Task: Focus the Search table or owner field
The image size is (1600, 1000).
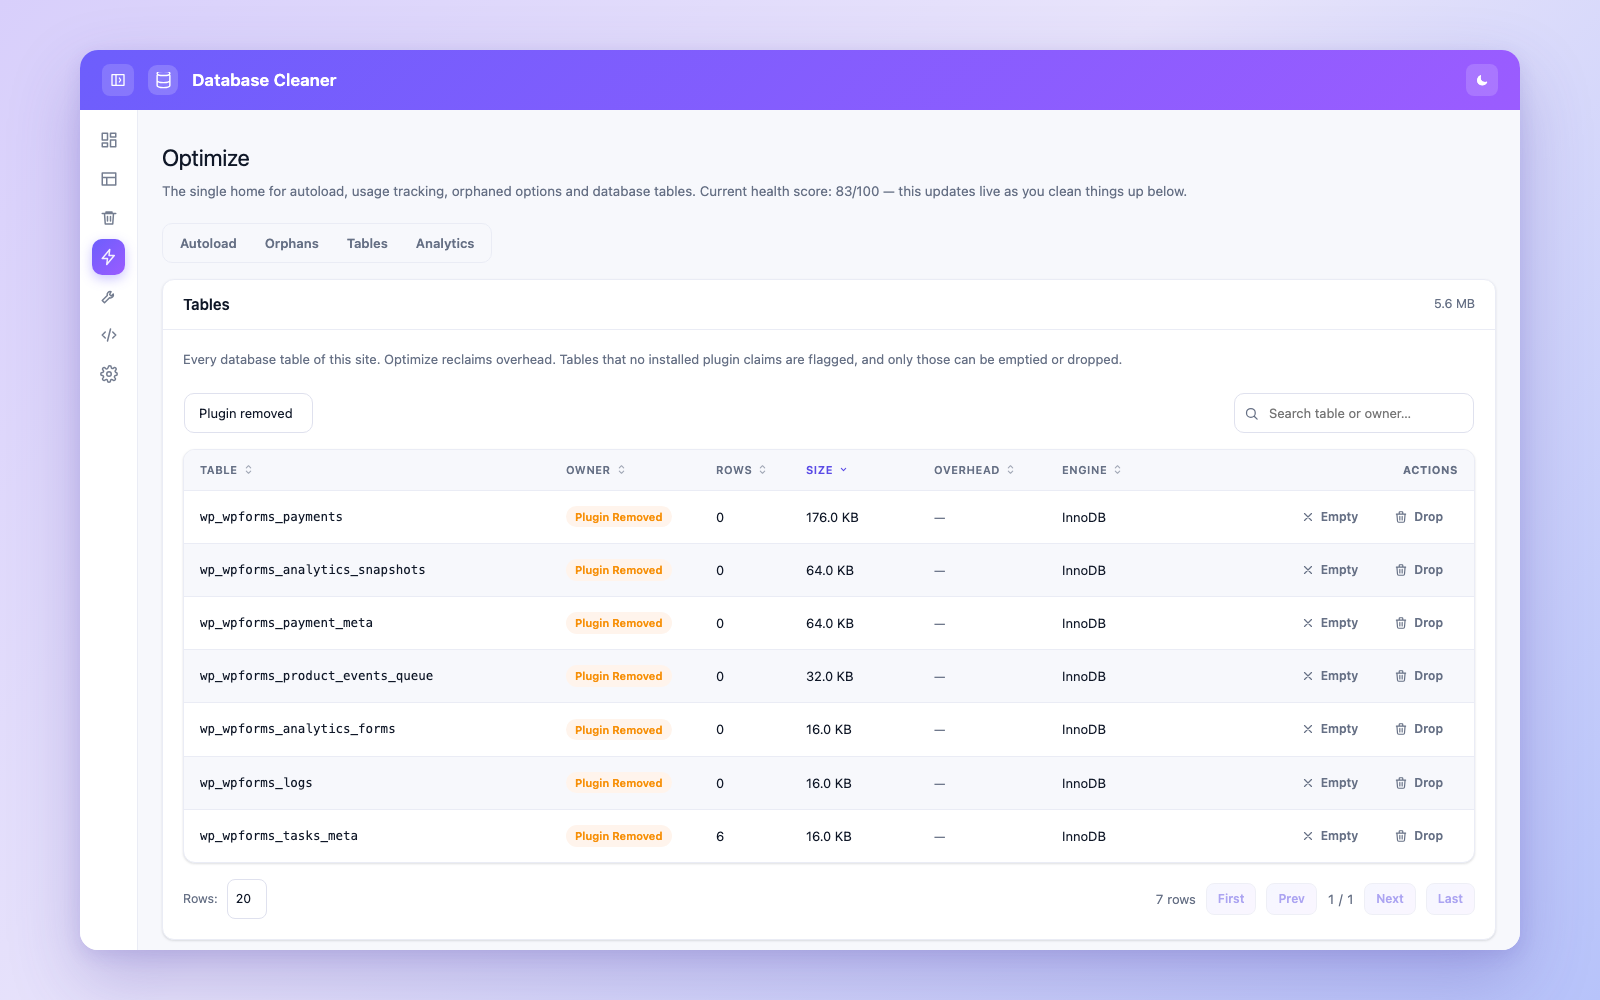Action: 1354,413
